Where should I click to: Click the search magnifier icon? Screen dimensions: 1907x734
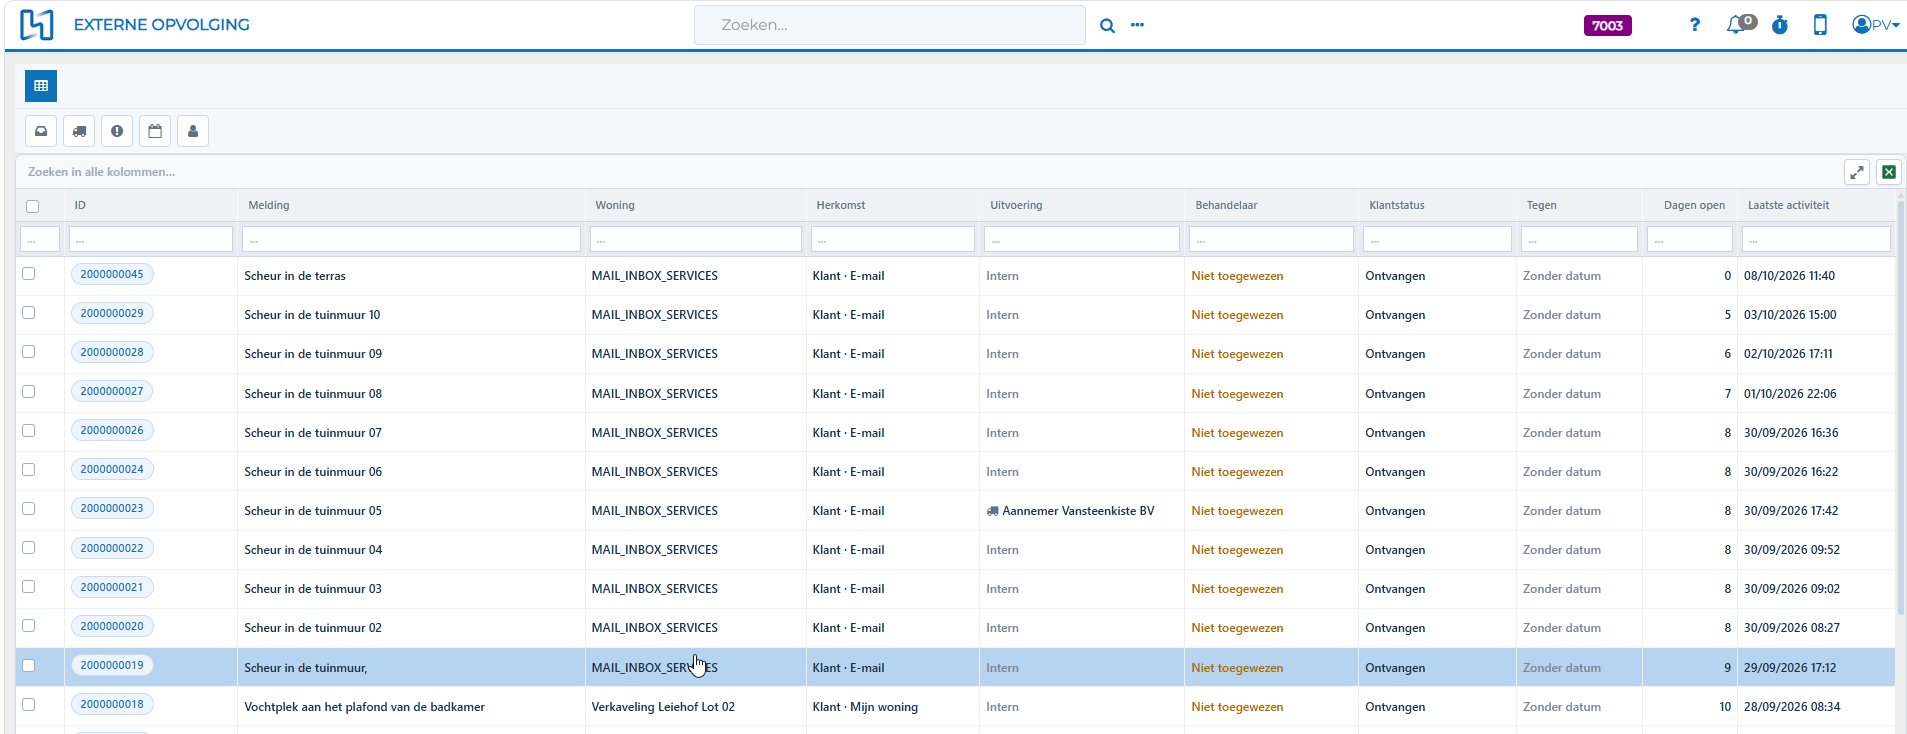[x=1107, y=26]
